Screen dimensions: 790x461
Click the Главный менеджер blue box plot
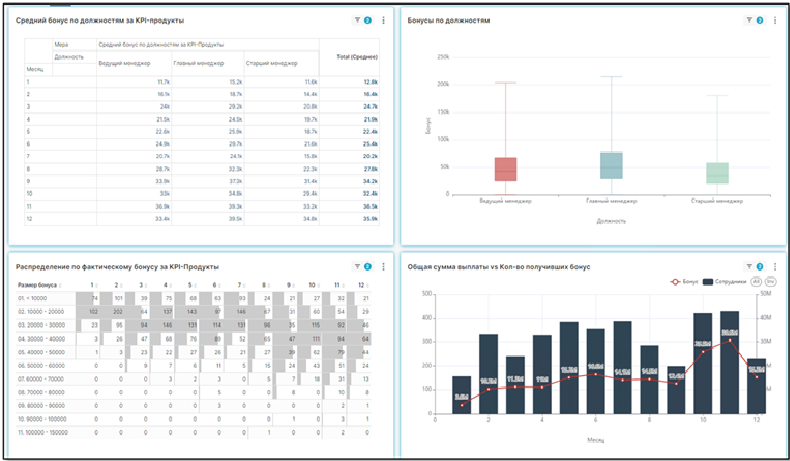point(610,165)
